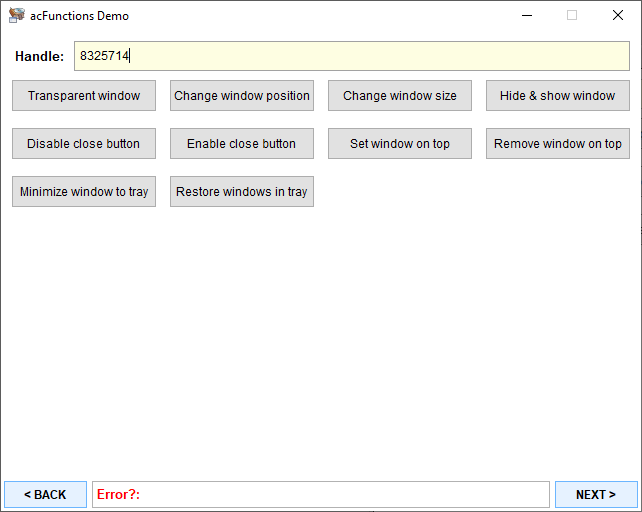
Task: Click the greyed-out maximize window icon
Action: pyautogui.click(x=572, y=16)
